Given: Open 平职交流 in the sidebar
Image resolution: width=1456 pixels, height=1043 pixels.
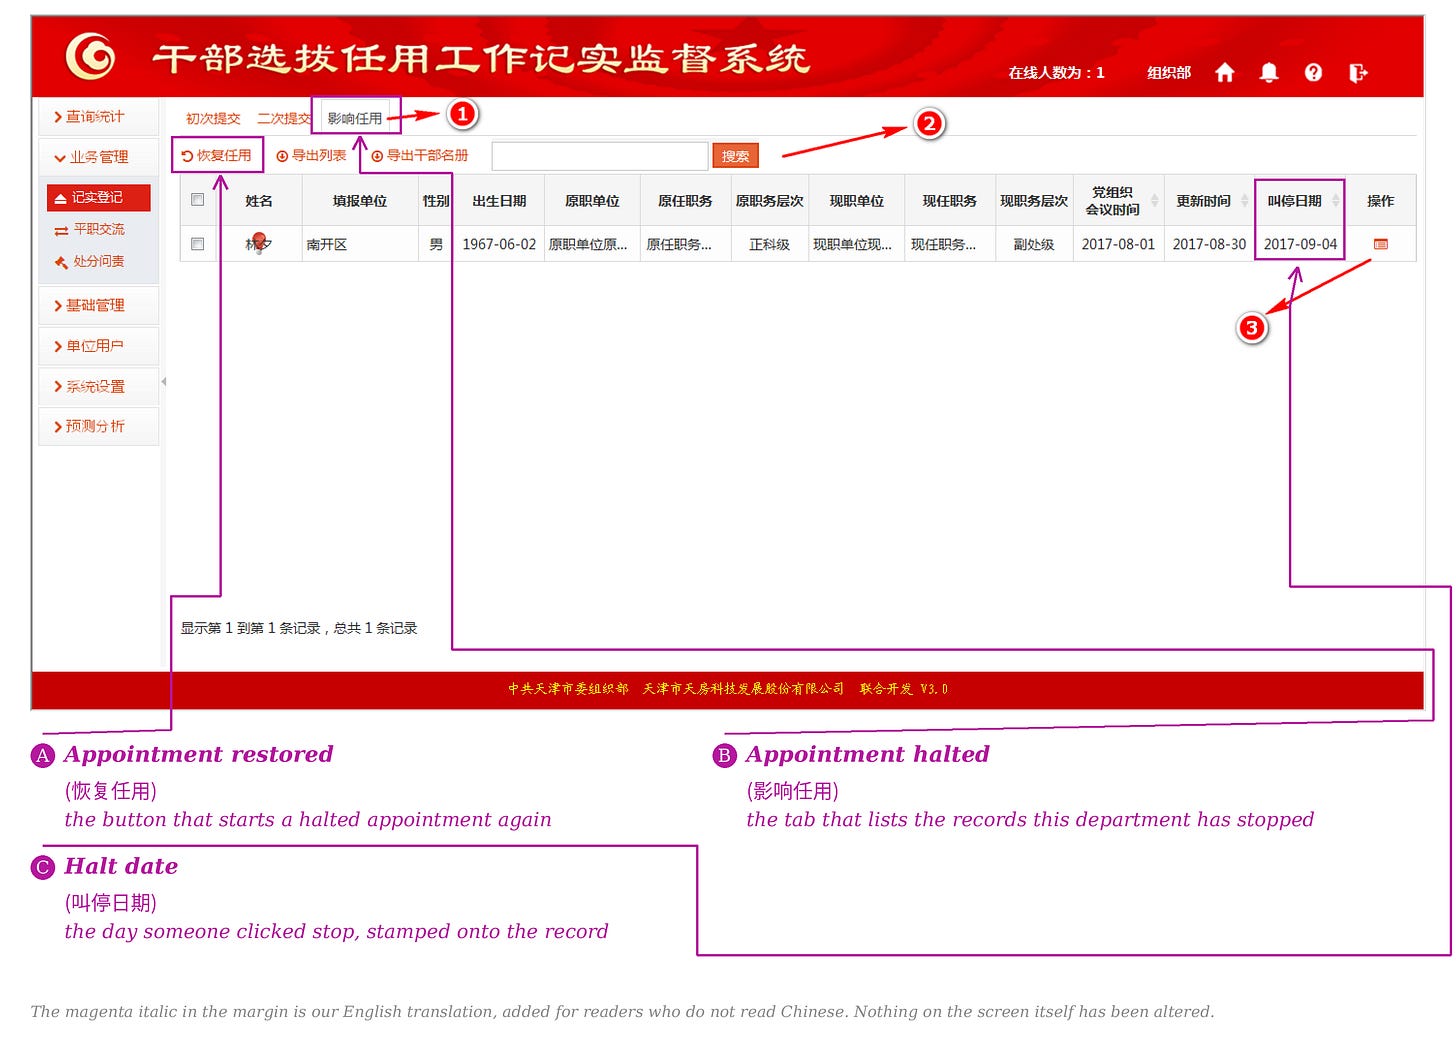Looking at the screenshot, I should [90, 229].
